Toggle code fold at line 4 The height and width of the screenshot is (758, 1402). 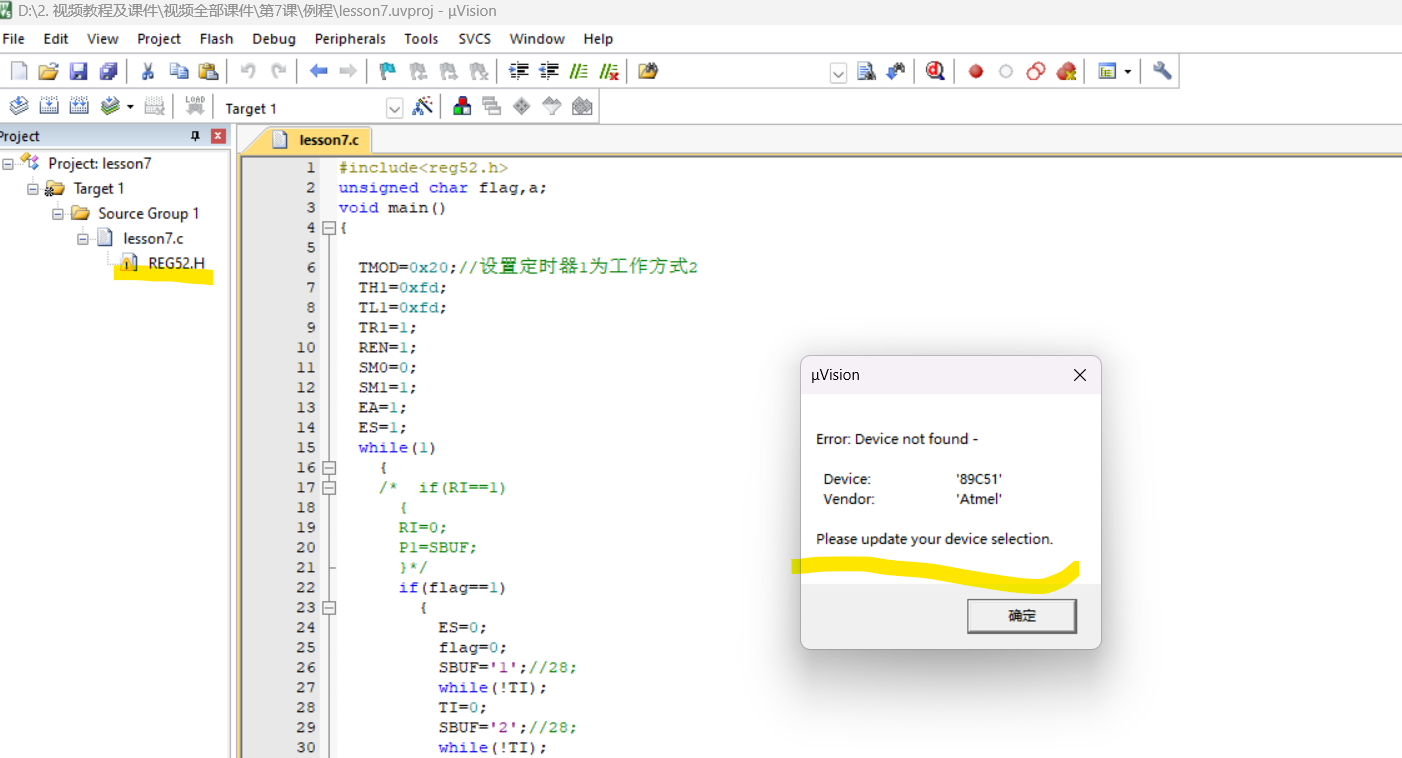pos(329,228)
